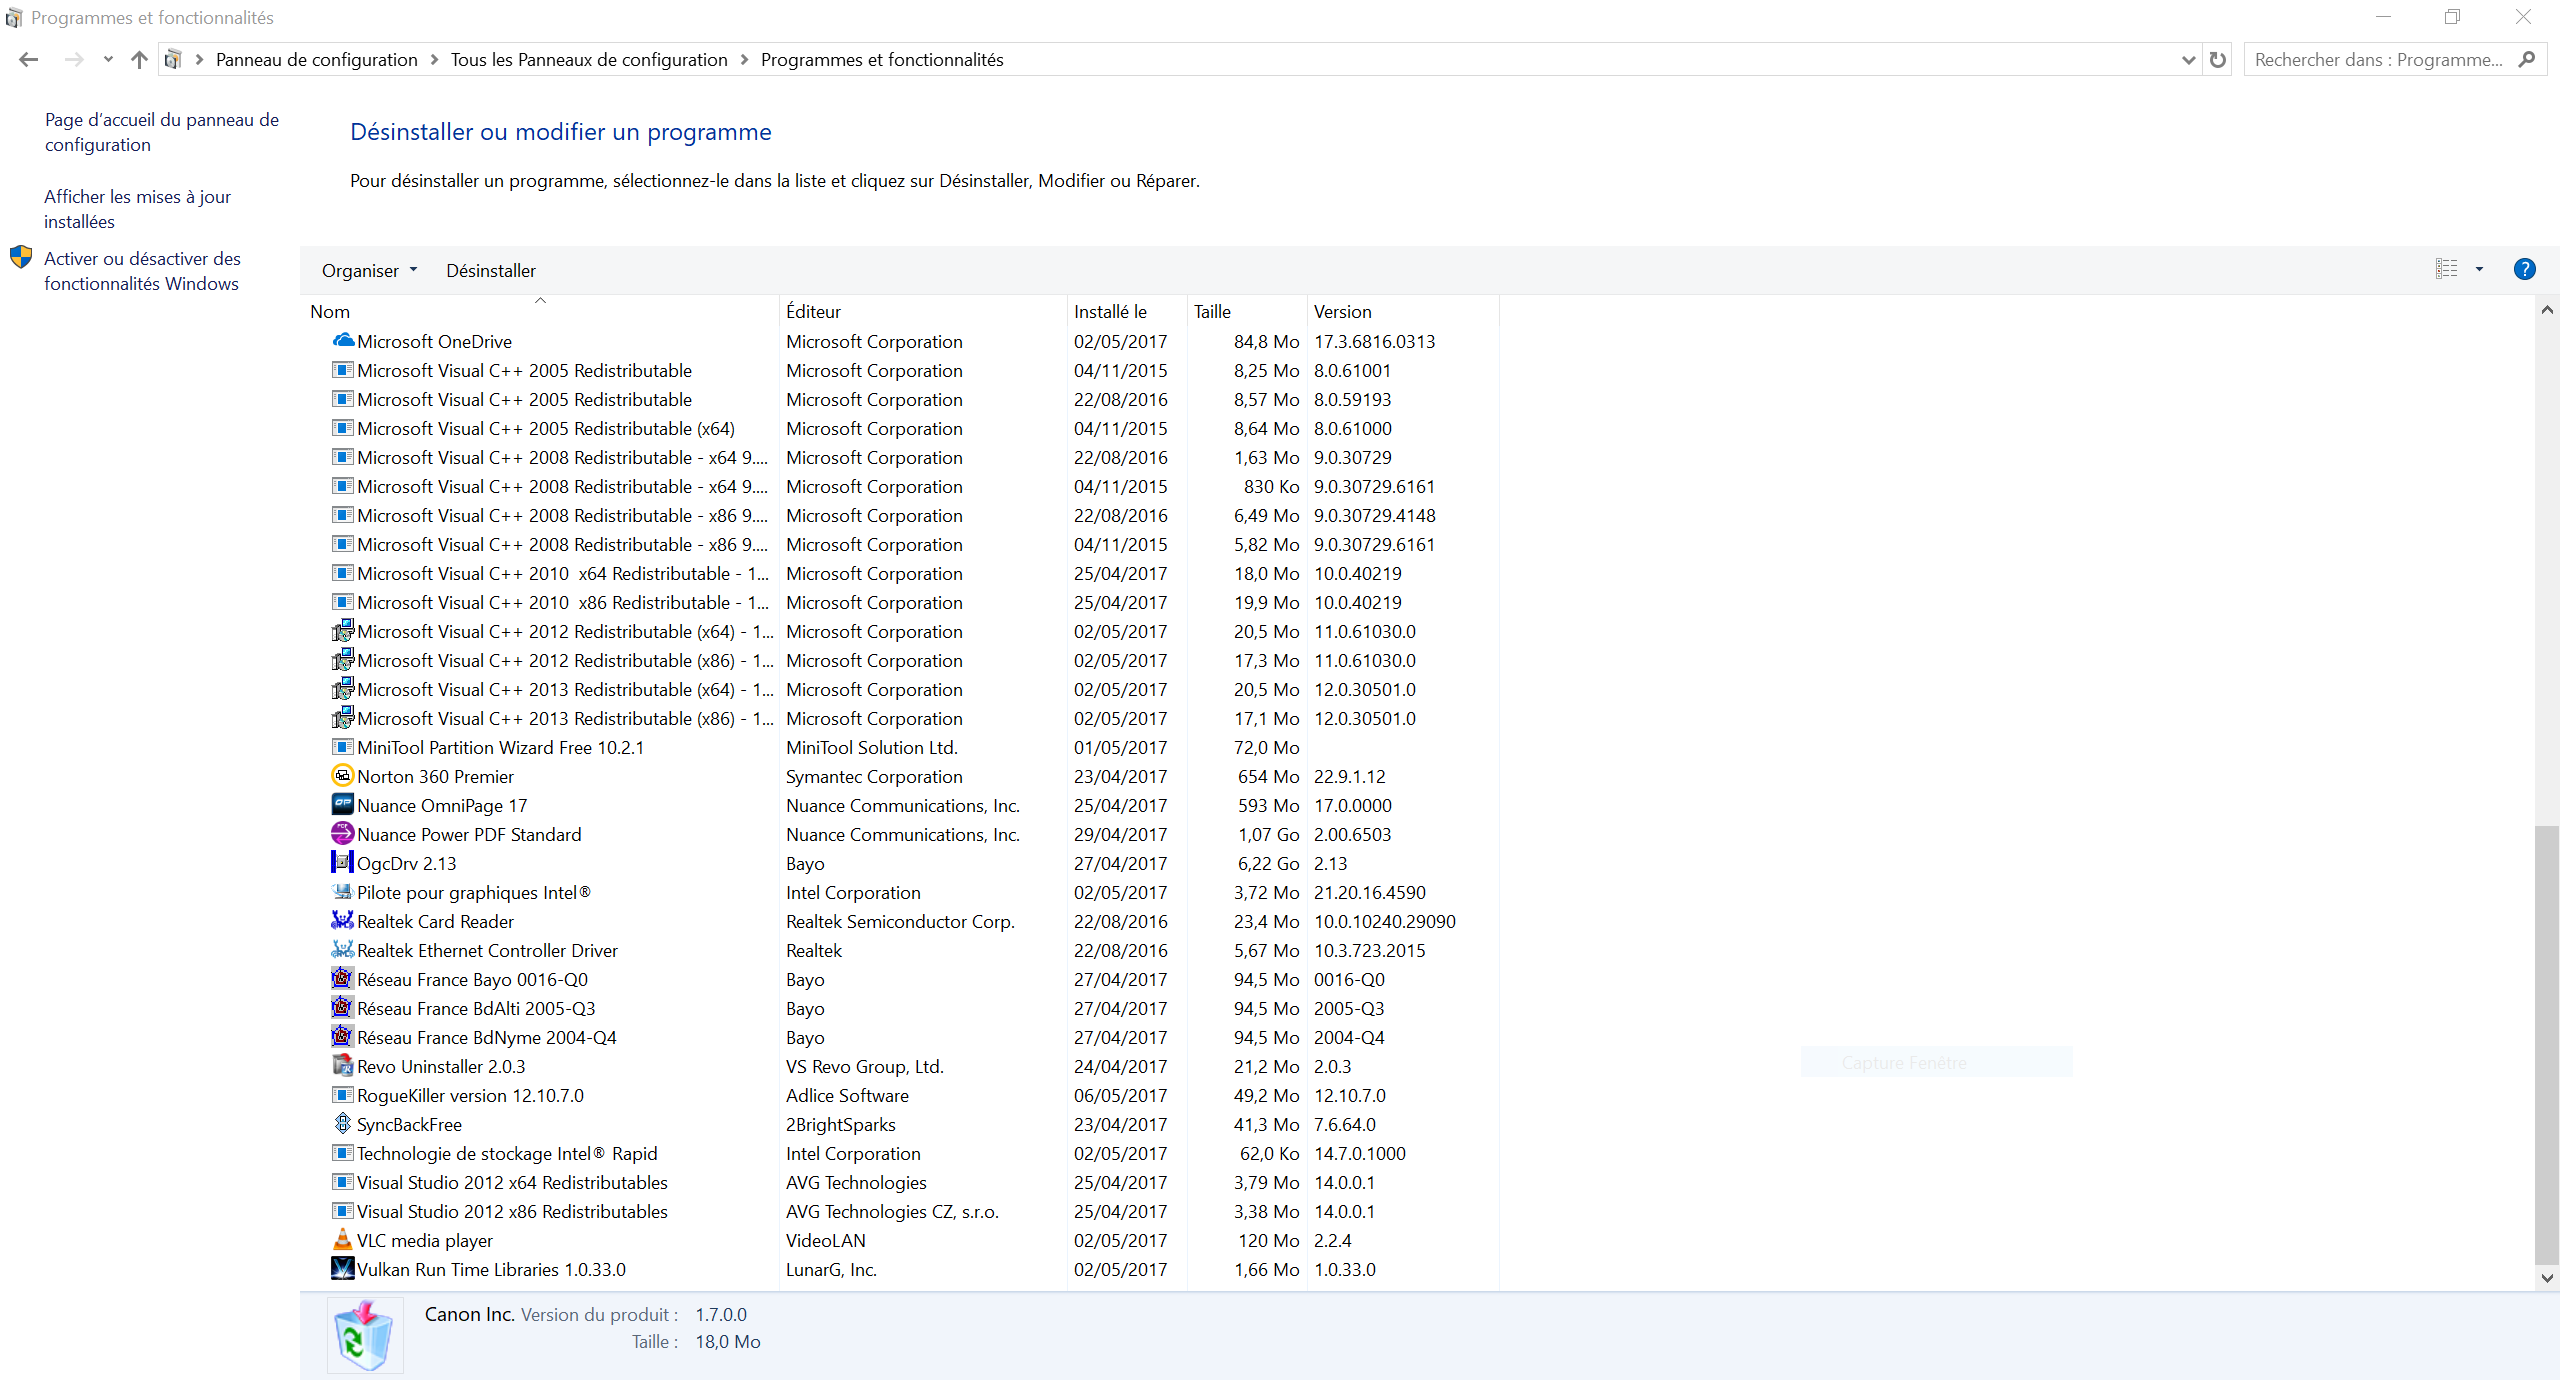This screenshot has height=1380, width=2560.
Task: Sort the list by the Éditeur column
Action: pos(923,311)
